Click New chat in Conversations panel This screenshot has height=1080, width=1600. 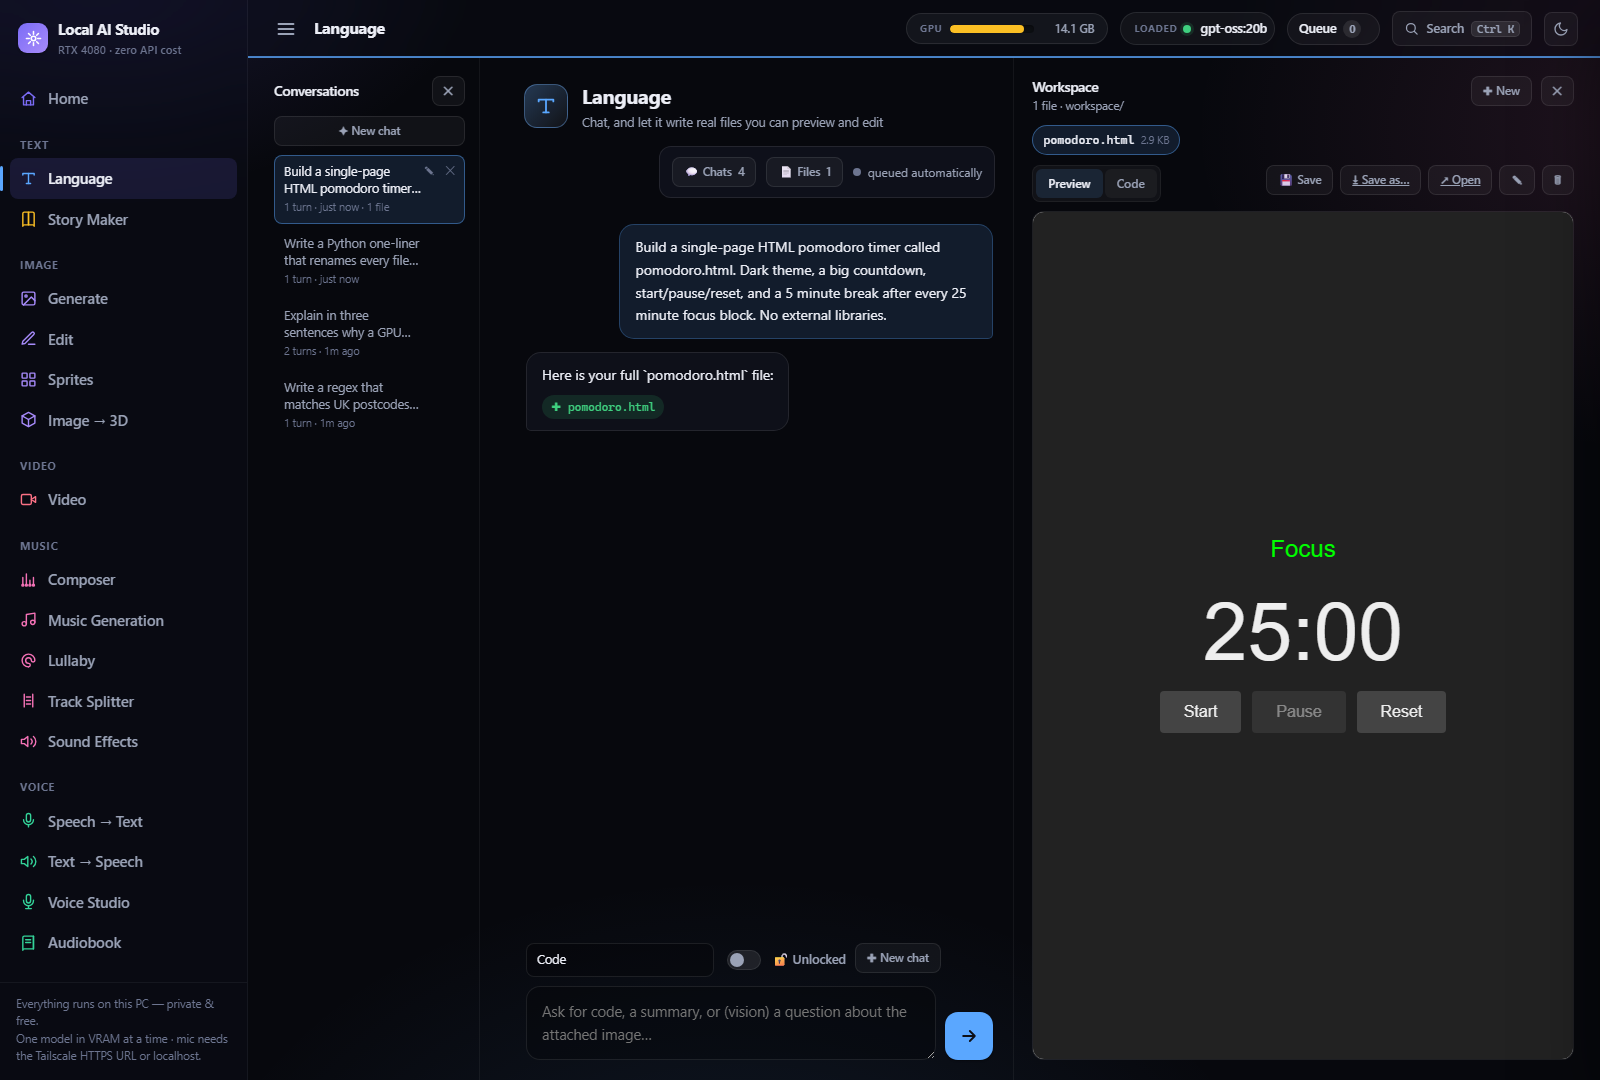pyautogui.click(x=369, y=131)
